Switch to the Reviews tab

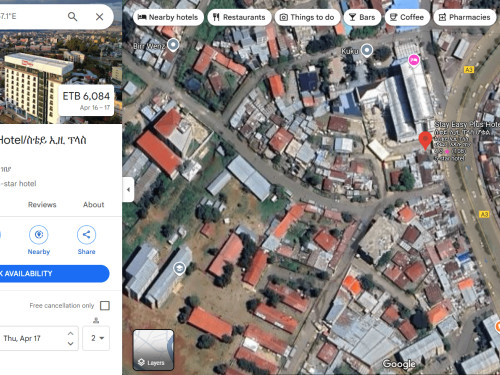tap(42, 205)
